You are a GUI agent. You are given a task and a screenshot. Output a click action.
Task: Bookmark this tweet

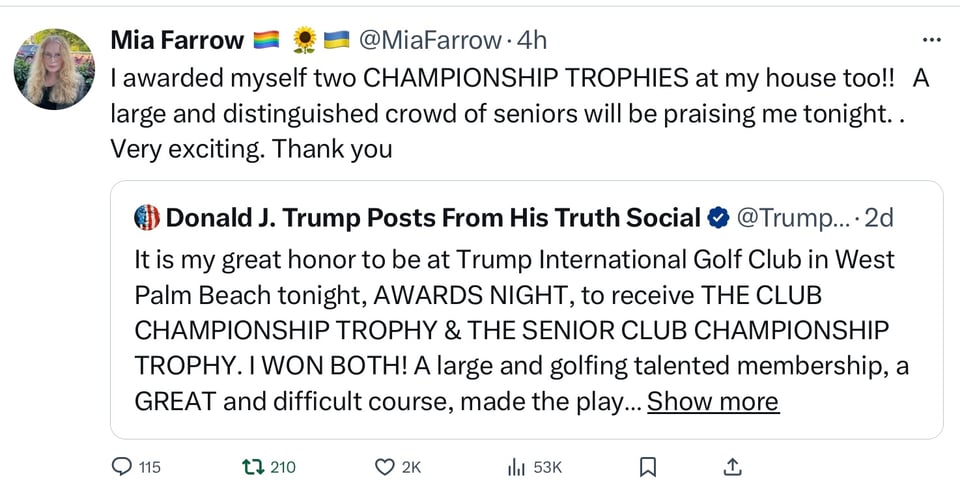648,467
